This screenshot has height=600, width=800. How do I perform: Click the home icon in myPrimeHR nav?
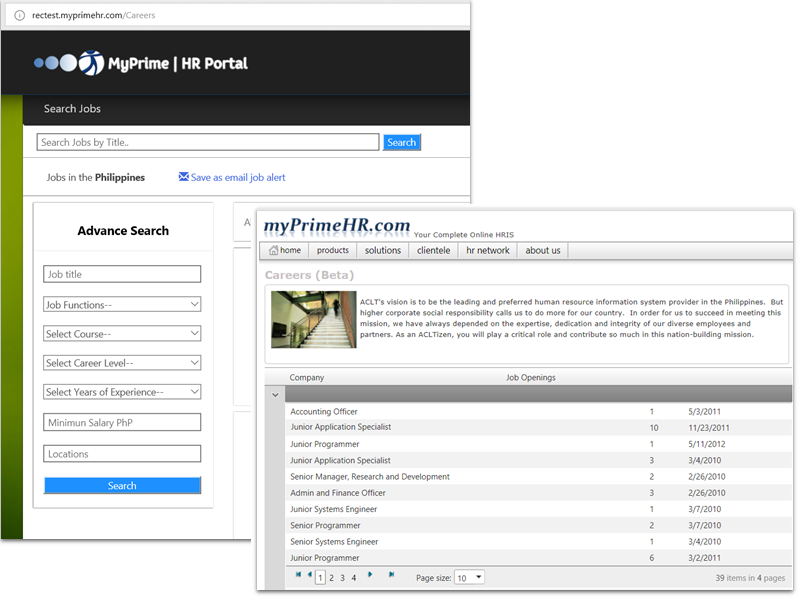[x=273, y=250]
